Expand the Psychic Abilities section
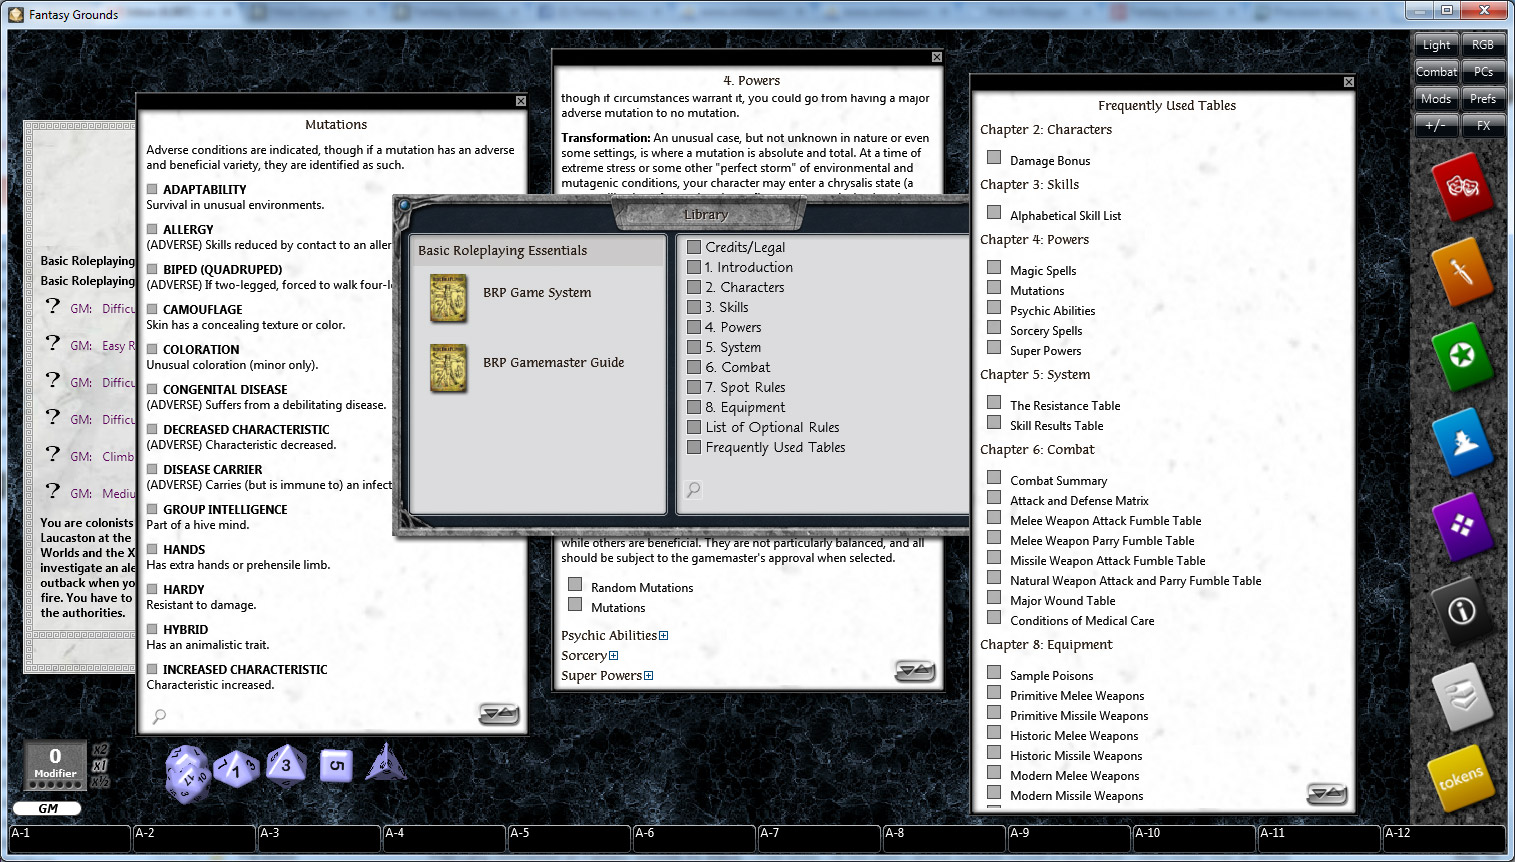The image size is (1515, 862). tap(663, 635)
